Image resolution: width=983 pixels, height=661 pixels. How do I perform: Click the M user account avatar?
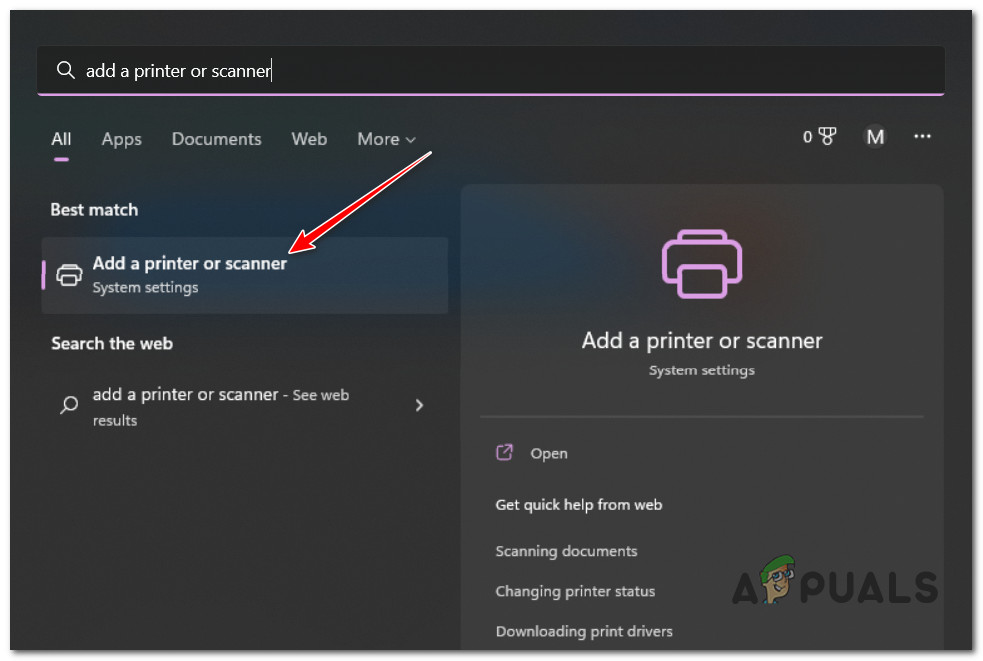tap(875, 136)
